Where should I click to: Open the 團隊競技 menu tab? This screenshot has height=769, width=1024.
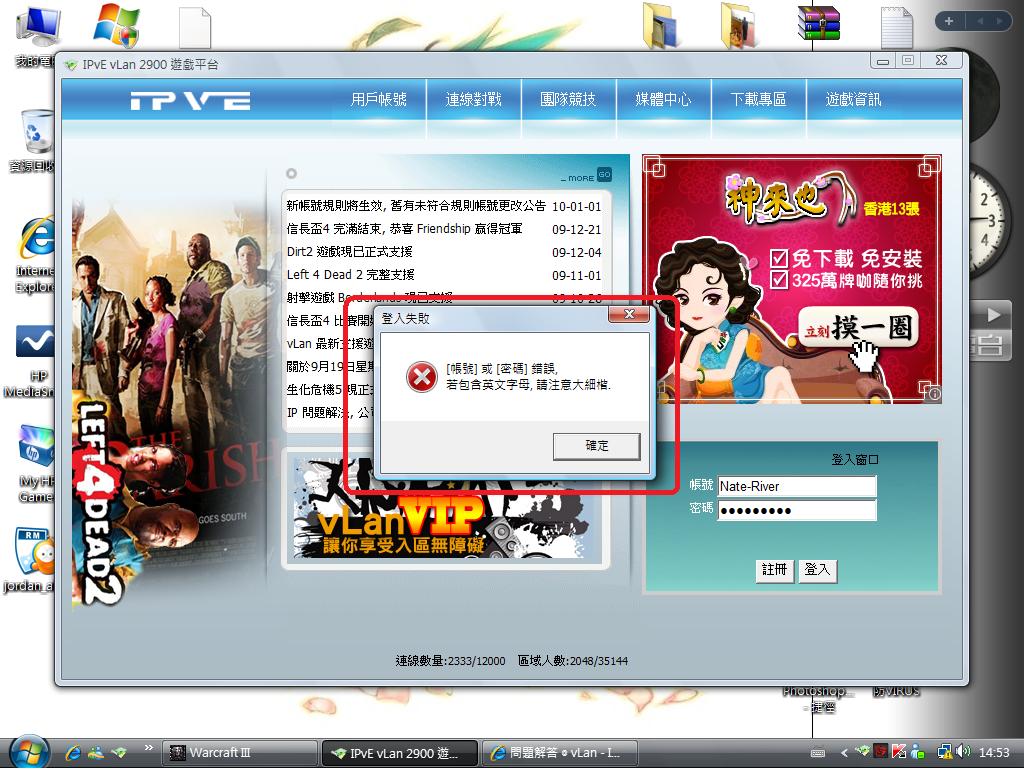coord(568,99)
